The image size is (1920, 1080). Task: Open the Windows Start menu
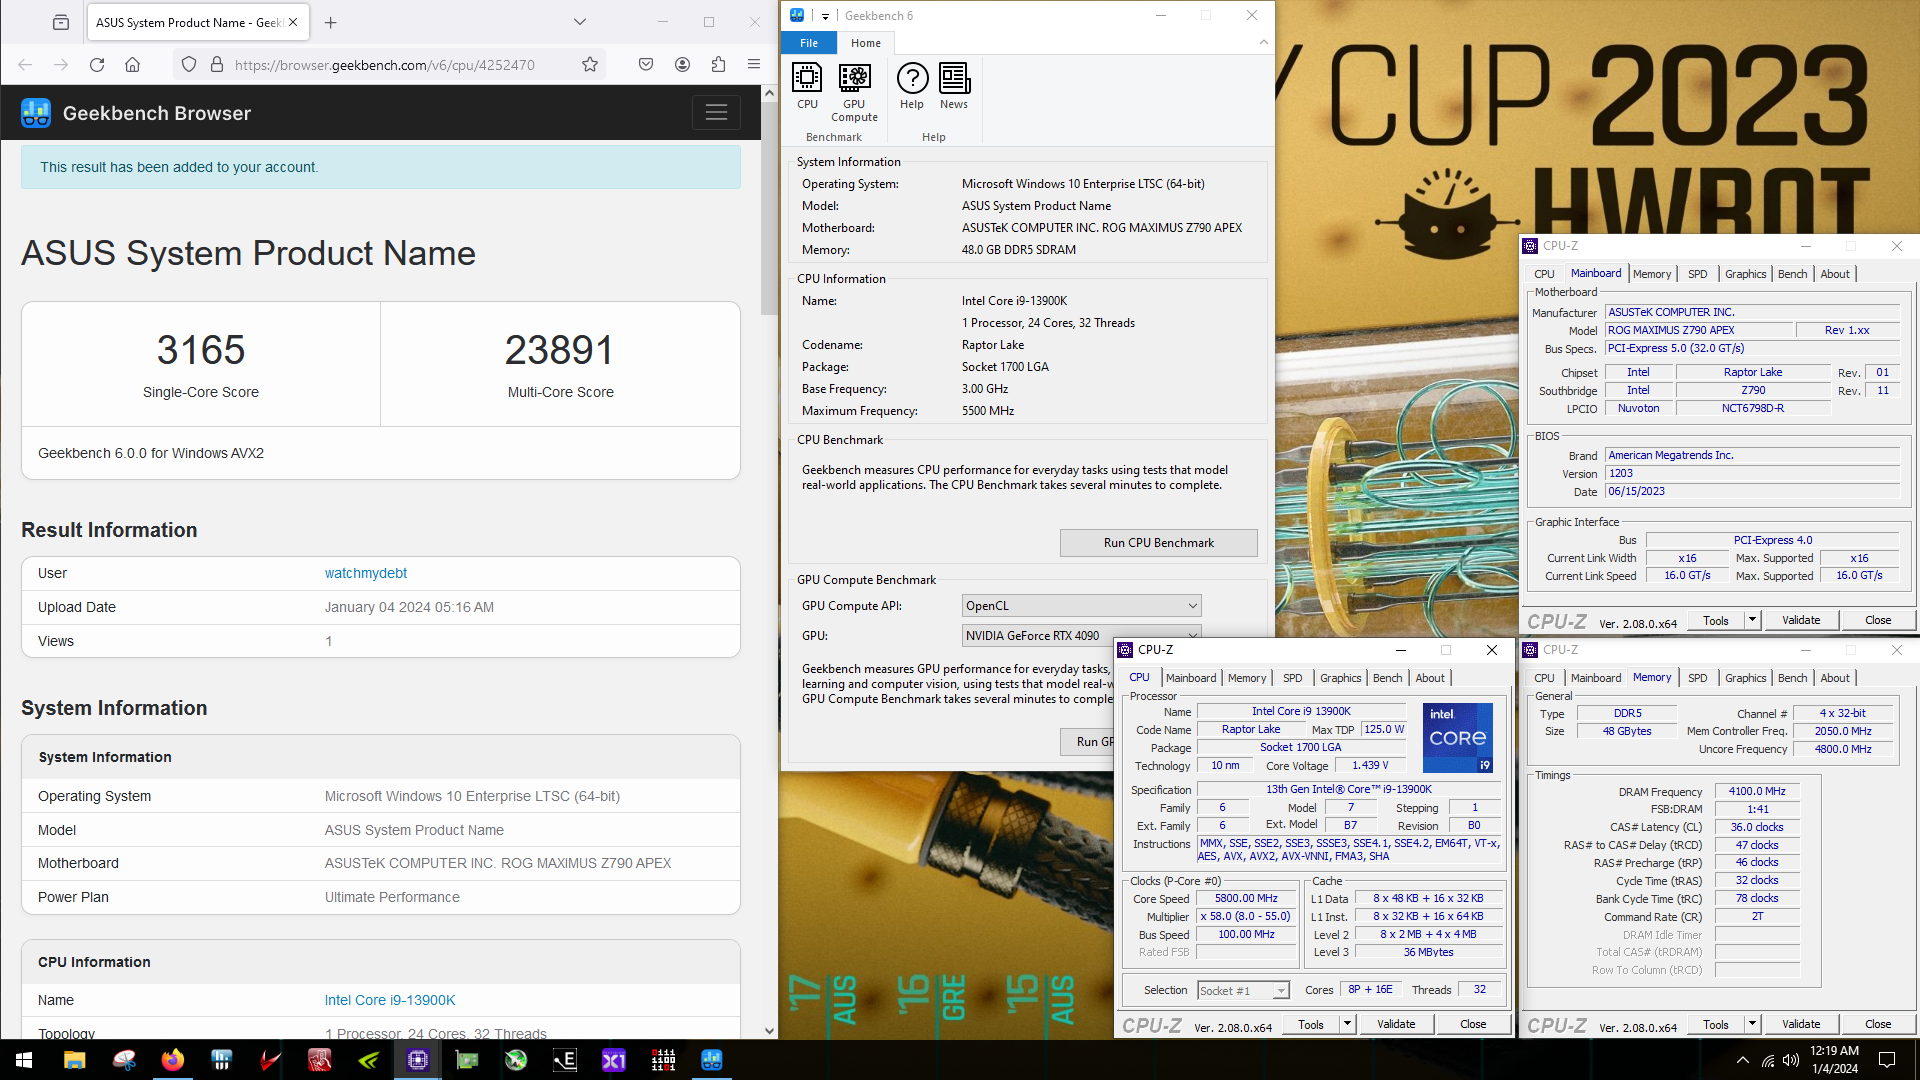click(24, 1060)
